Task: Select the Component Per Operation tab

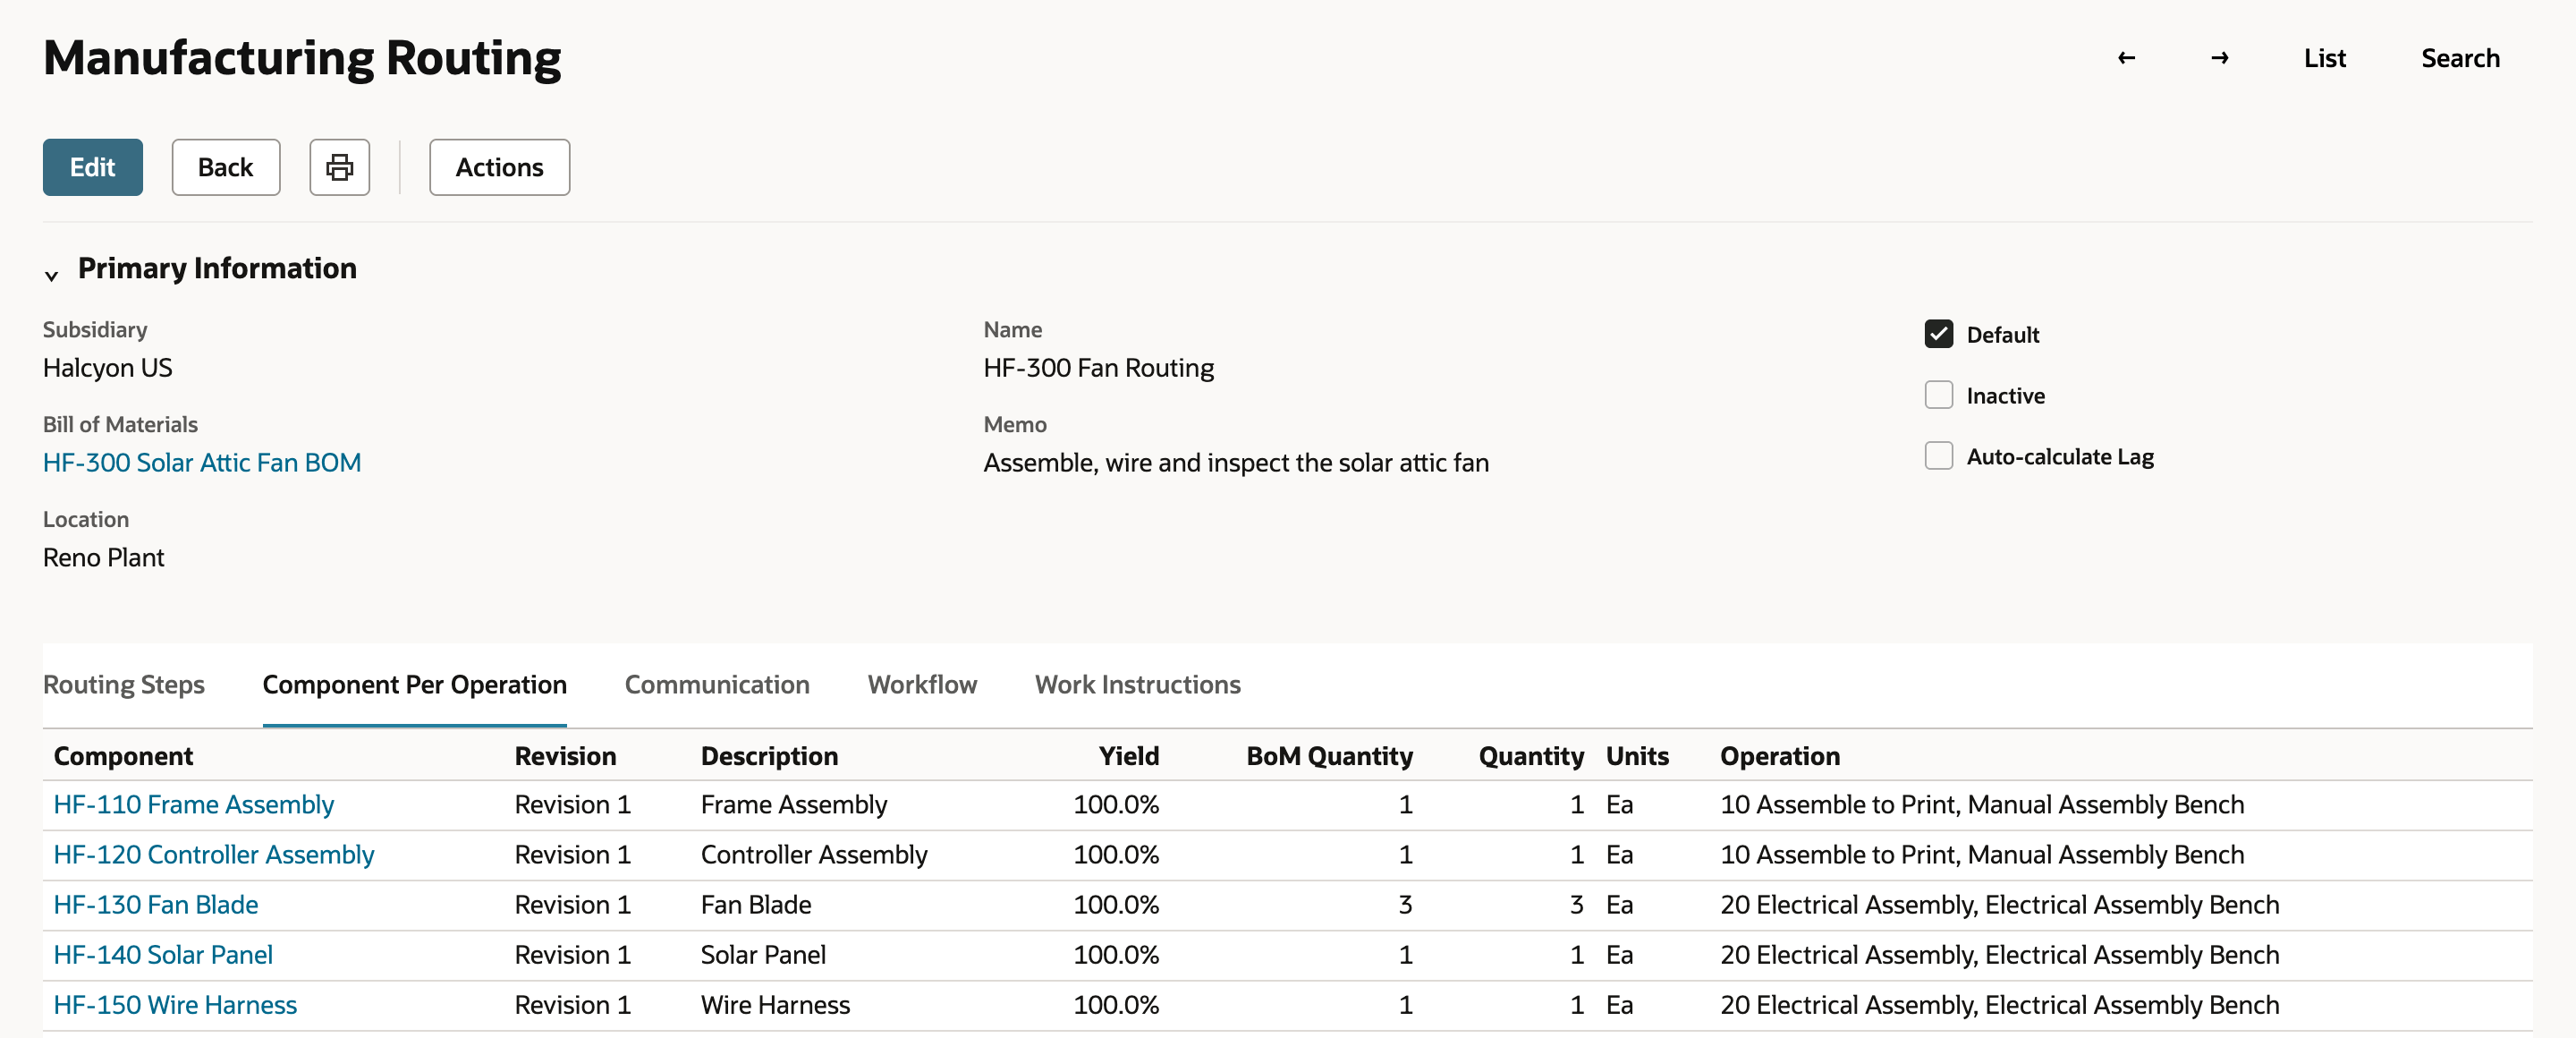Action: (x=414, y=685)
